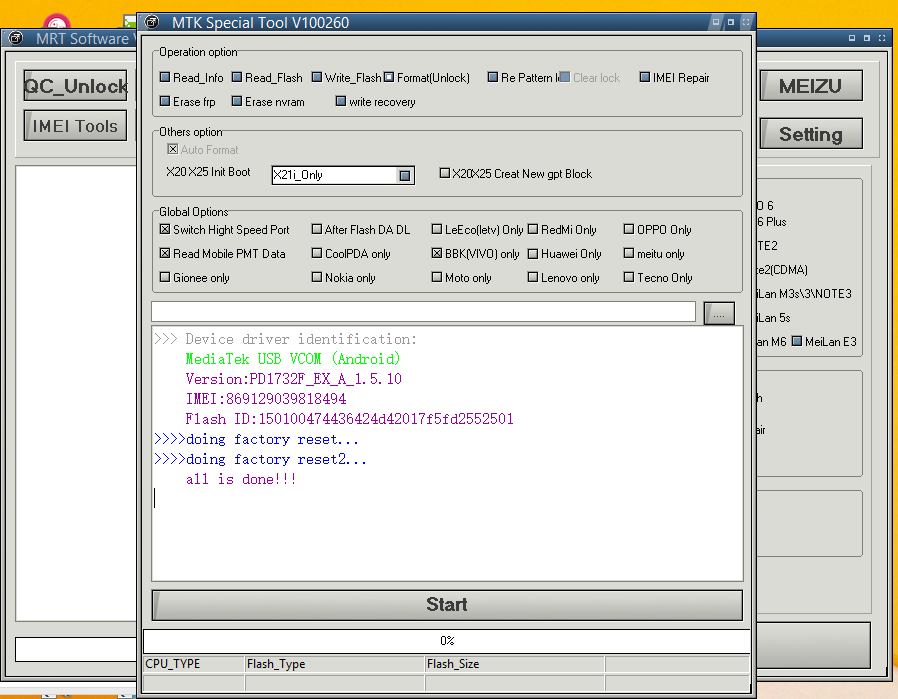Viewport: 898px width, 699px height.
Task: Disable the BBK(VIVO) only option
Action: tap(437, 254)
